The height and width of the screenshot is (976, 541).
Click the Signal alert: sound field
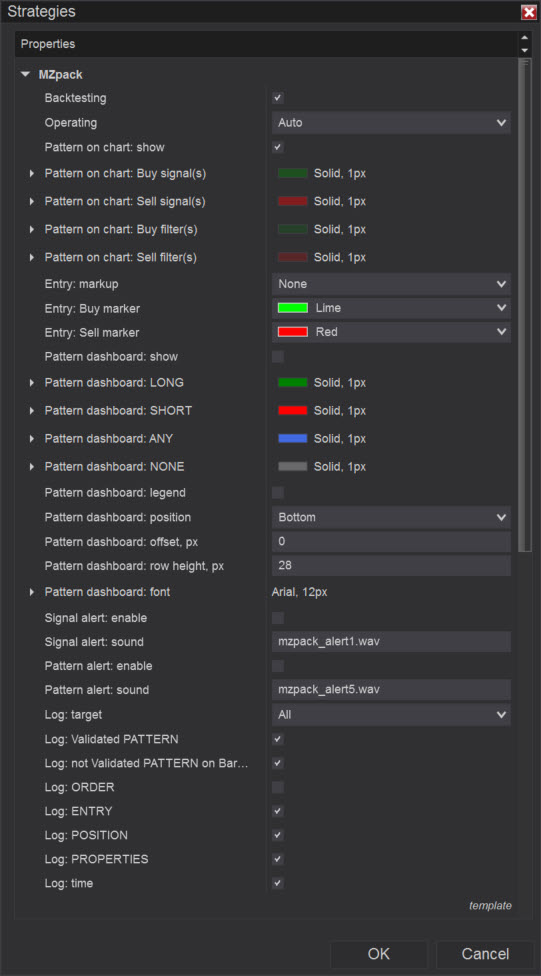pyautogui.click(x=391, y=642)
